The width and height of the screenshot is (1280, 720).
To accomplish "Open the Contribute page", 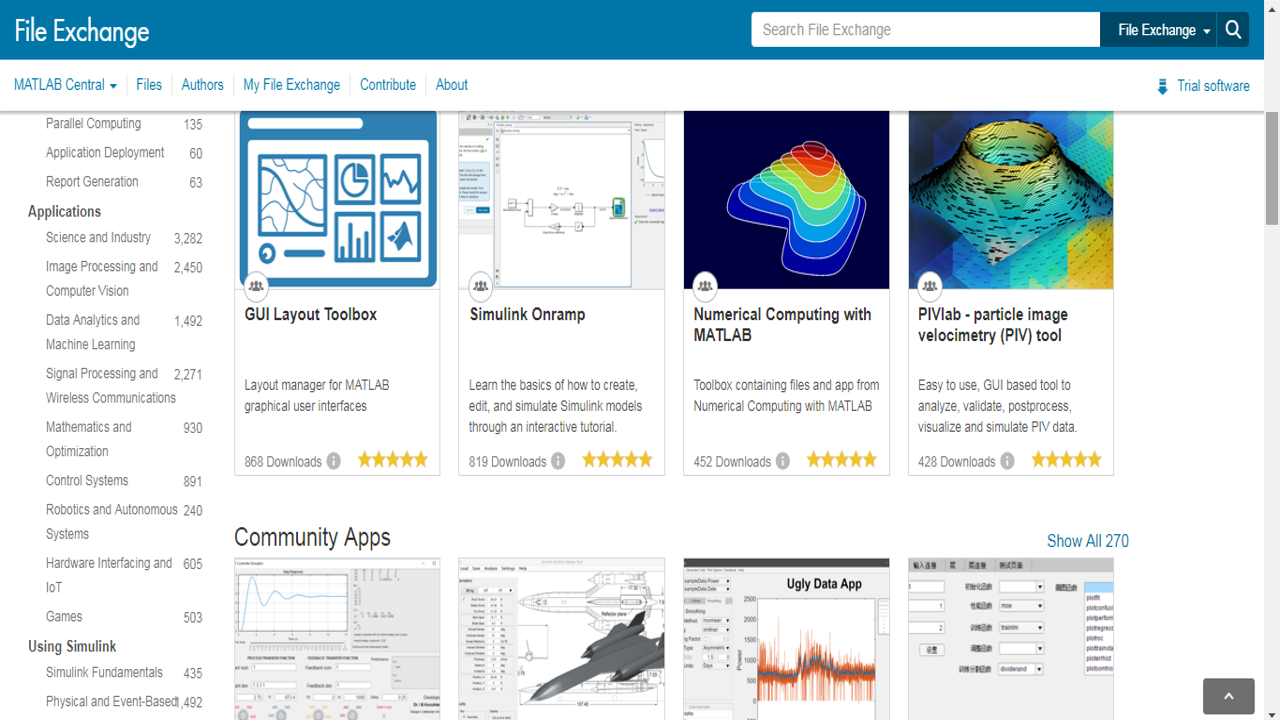I will click(388, 85).
